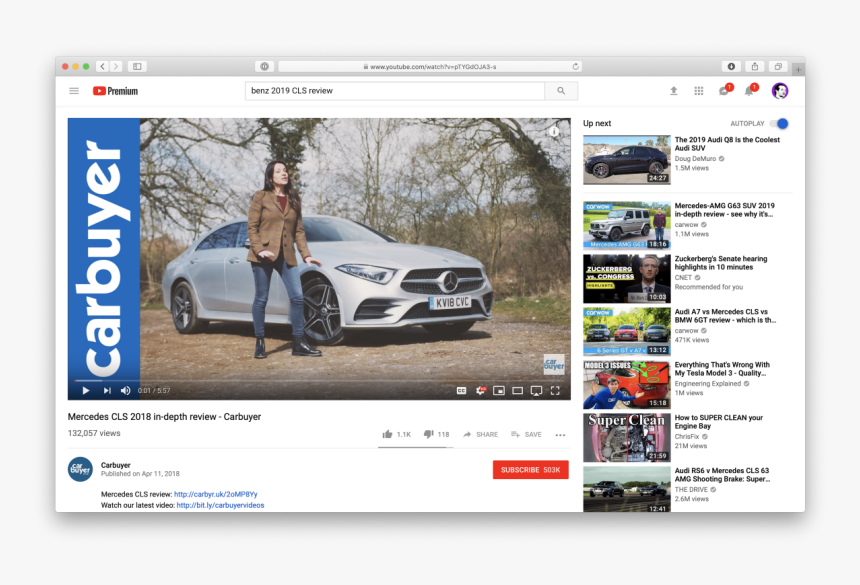Viewport: 860px width, 585px height.
Task: Enter full screen mode
Action: 555,390
